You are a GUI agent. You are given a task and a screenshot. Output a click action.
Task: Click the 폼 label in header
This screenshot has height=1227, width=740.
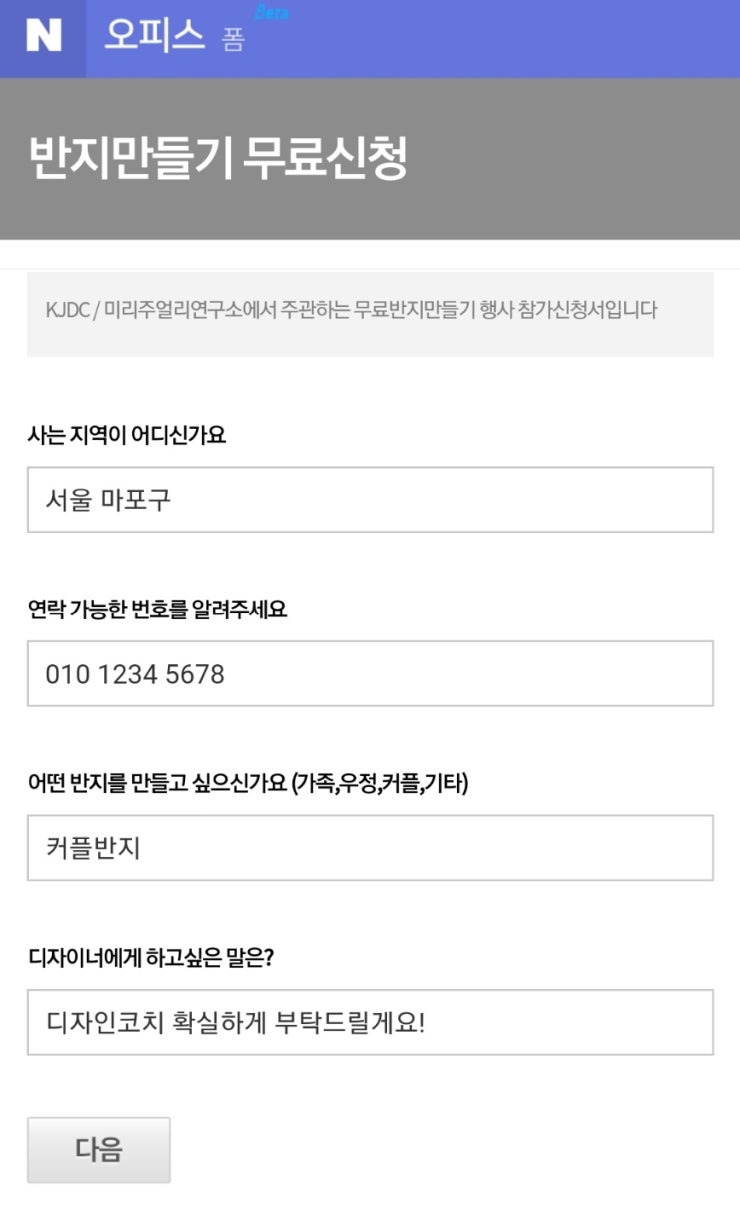pyautogui.click(x=233, y=41)
